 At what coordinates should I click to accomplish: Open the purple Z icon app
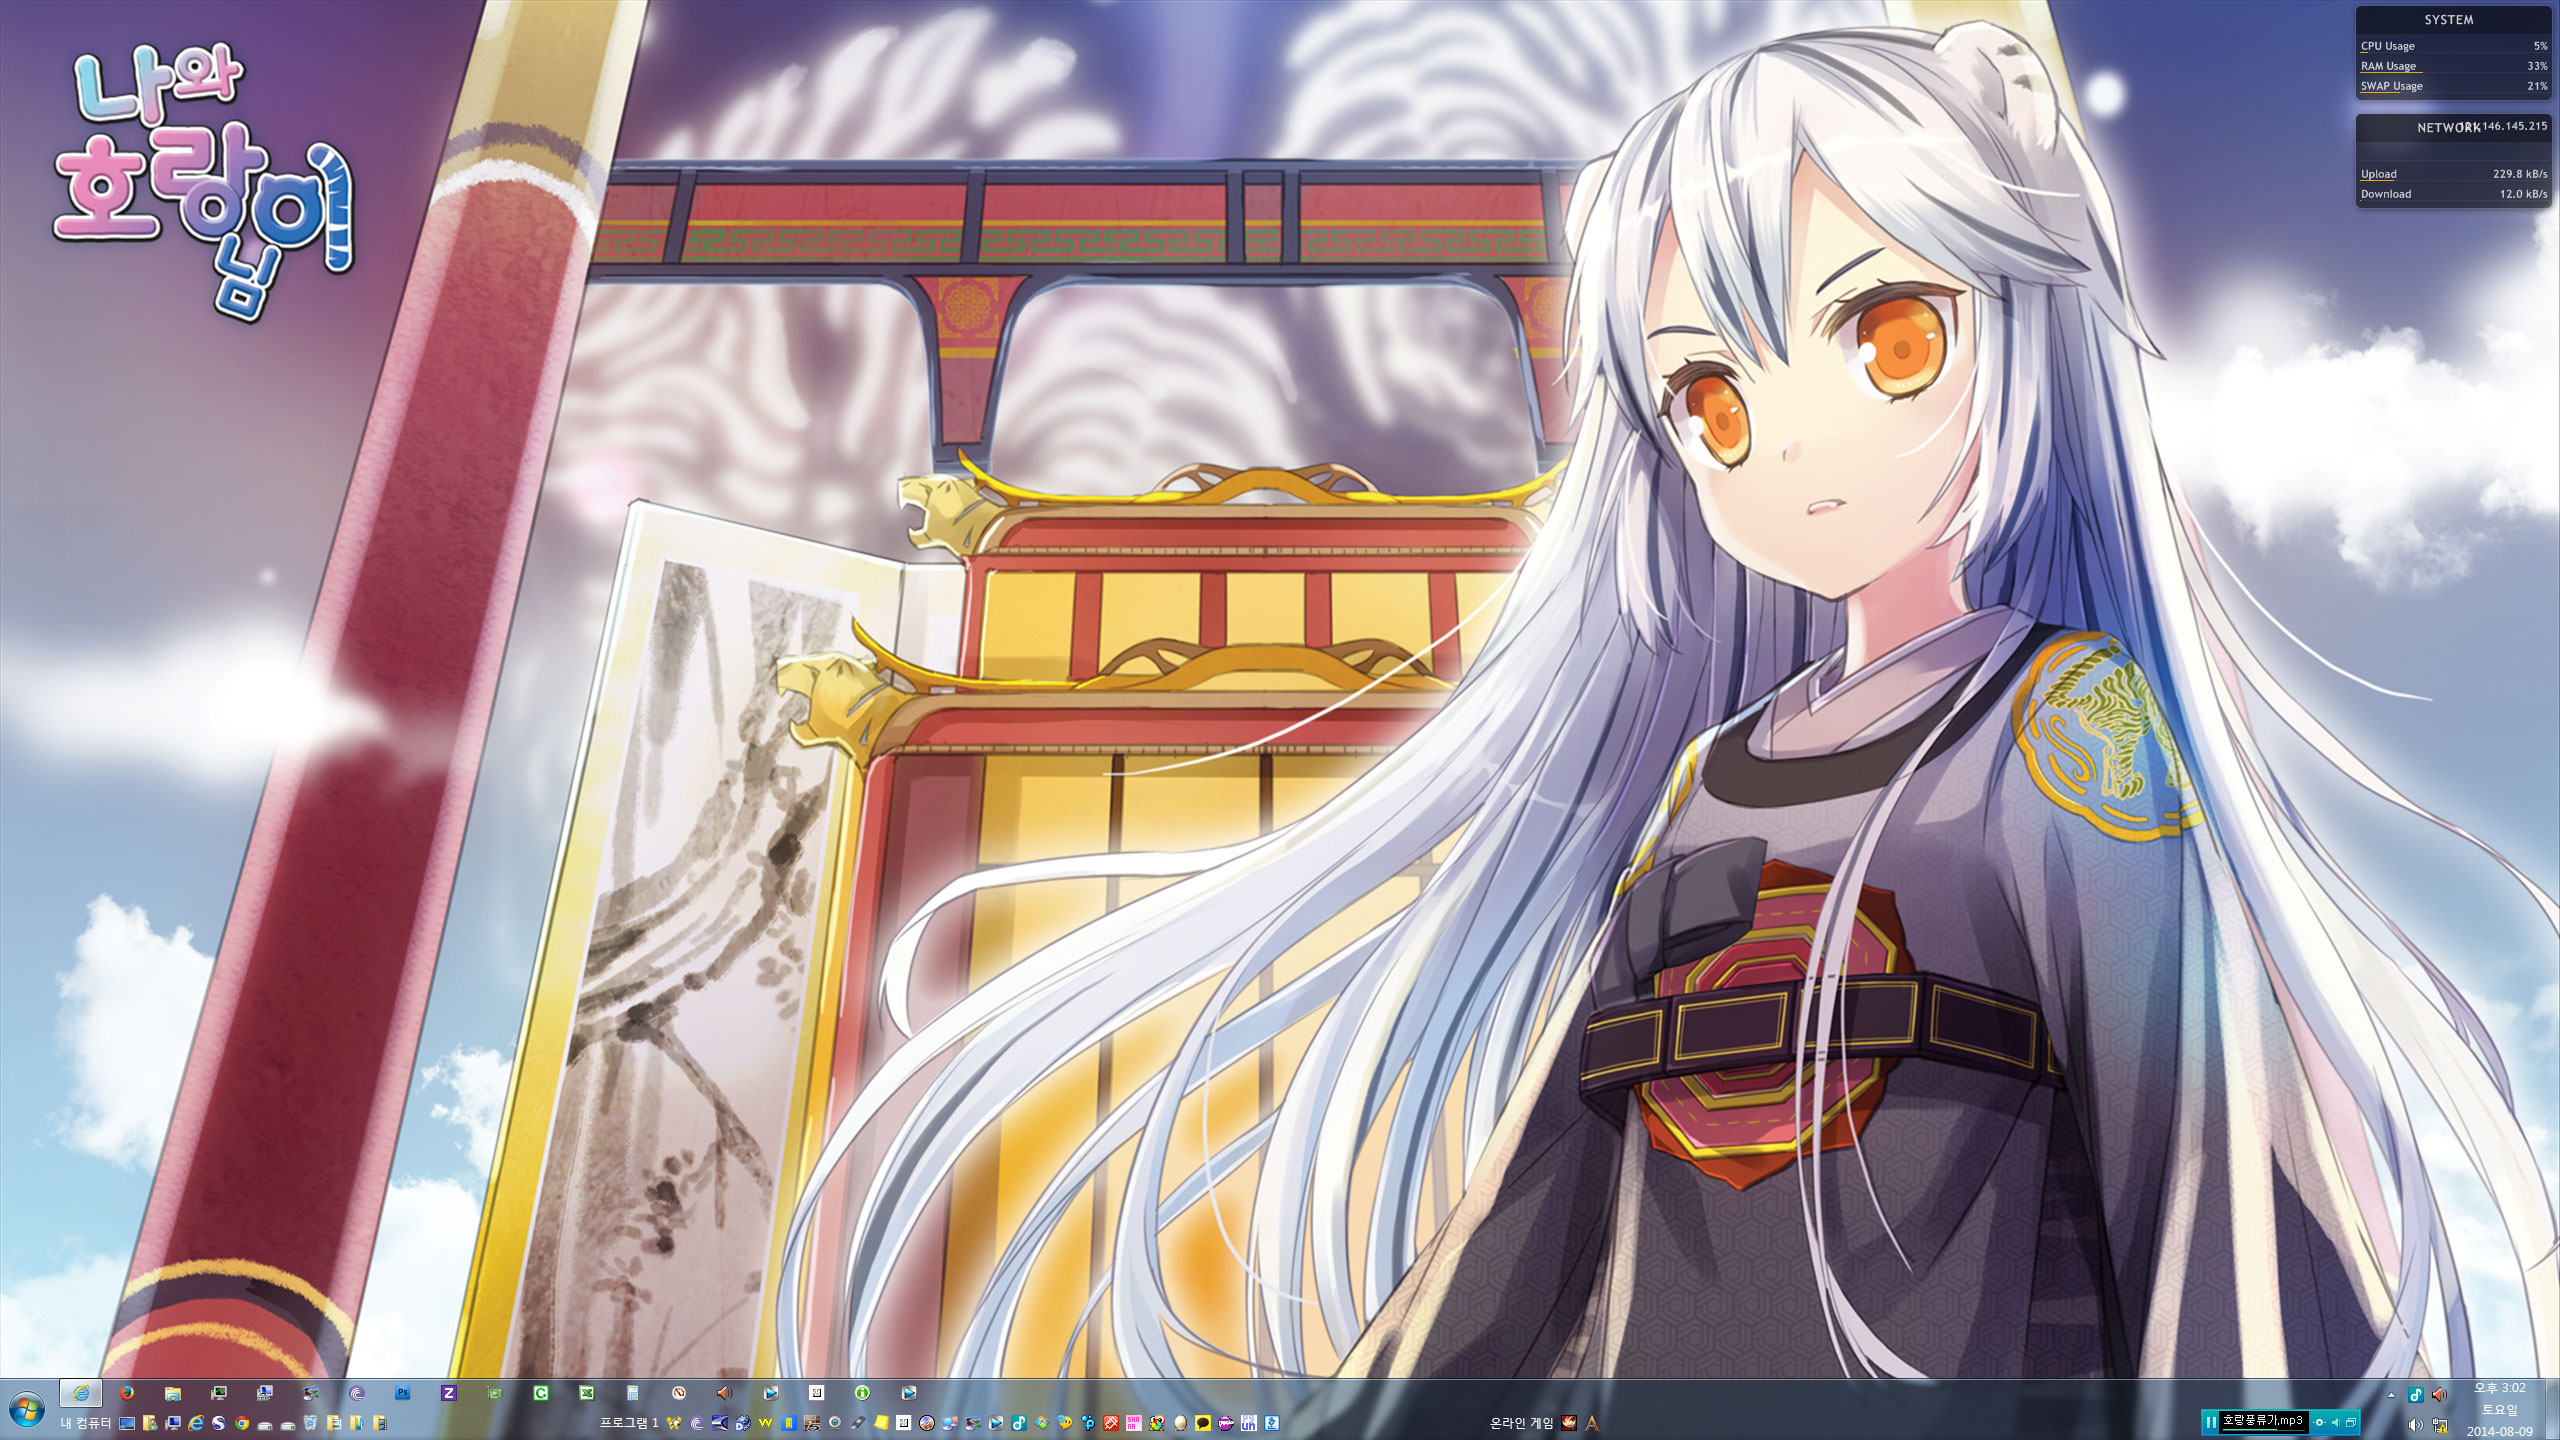[x=449, y=1393]
